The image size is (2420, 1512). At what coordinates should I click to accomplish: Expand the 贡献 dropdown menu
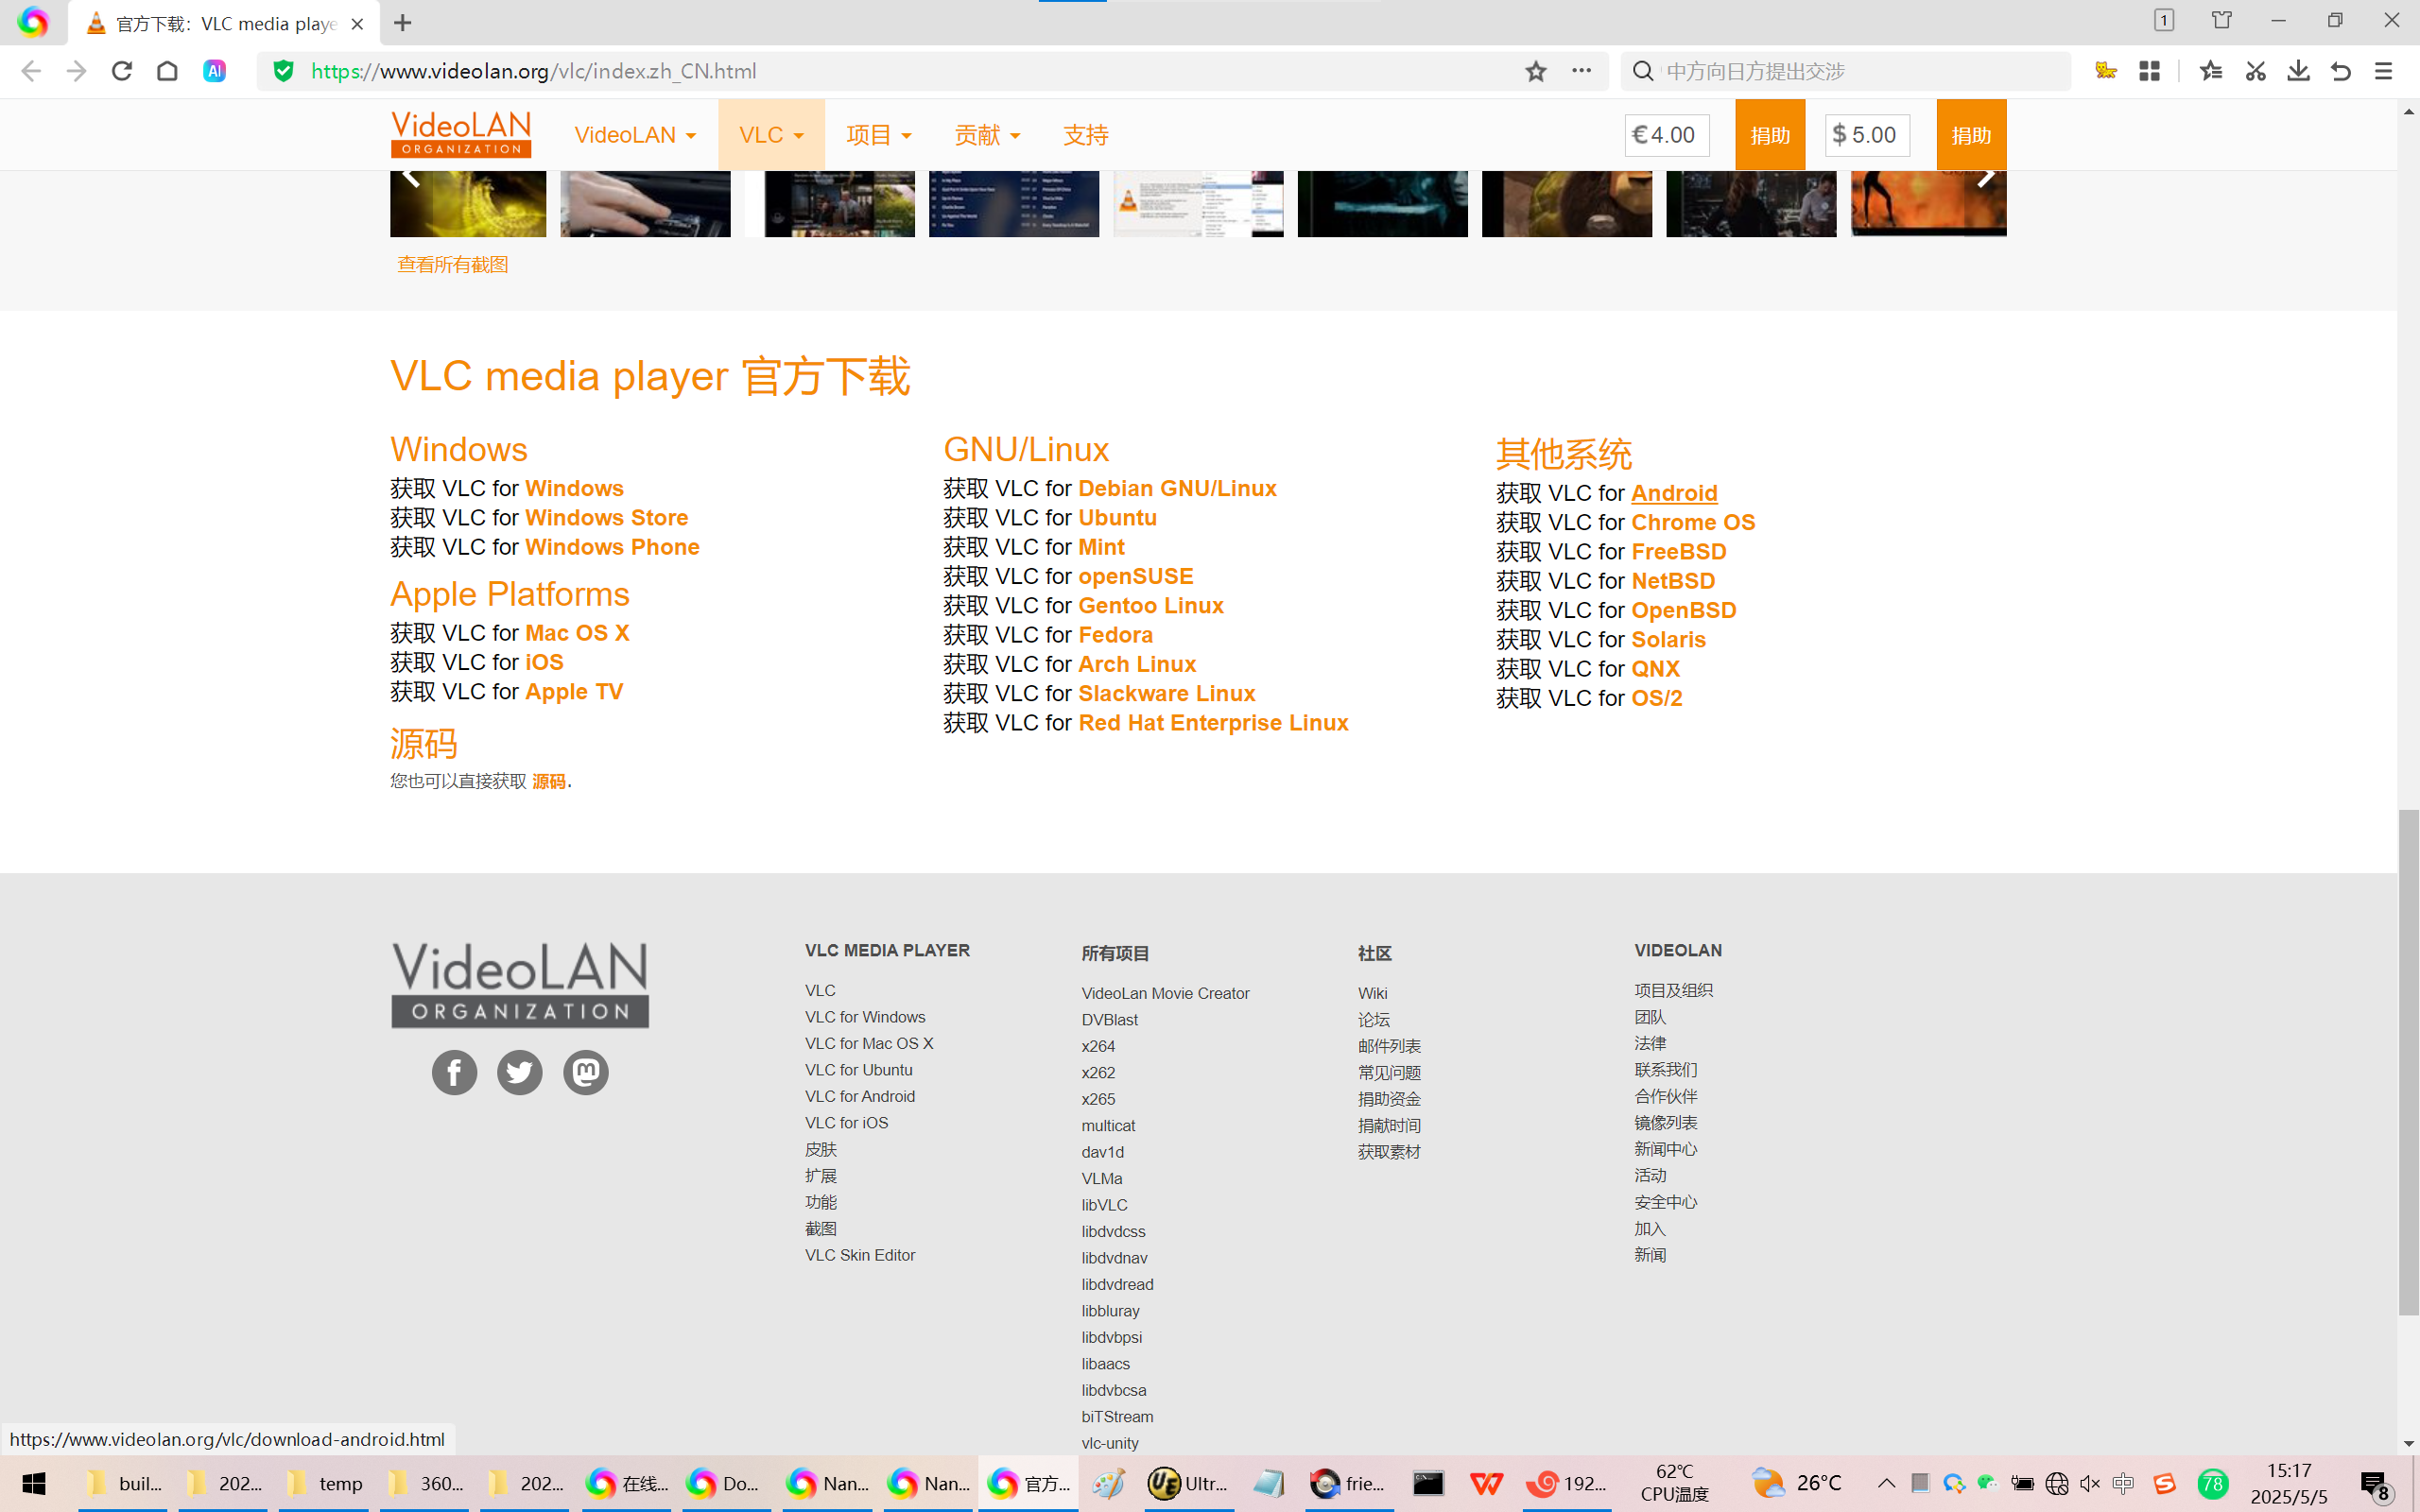point(987,135)
